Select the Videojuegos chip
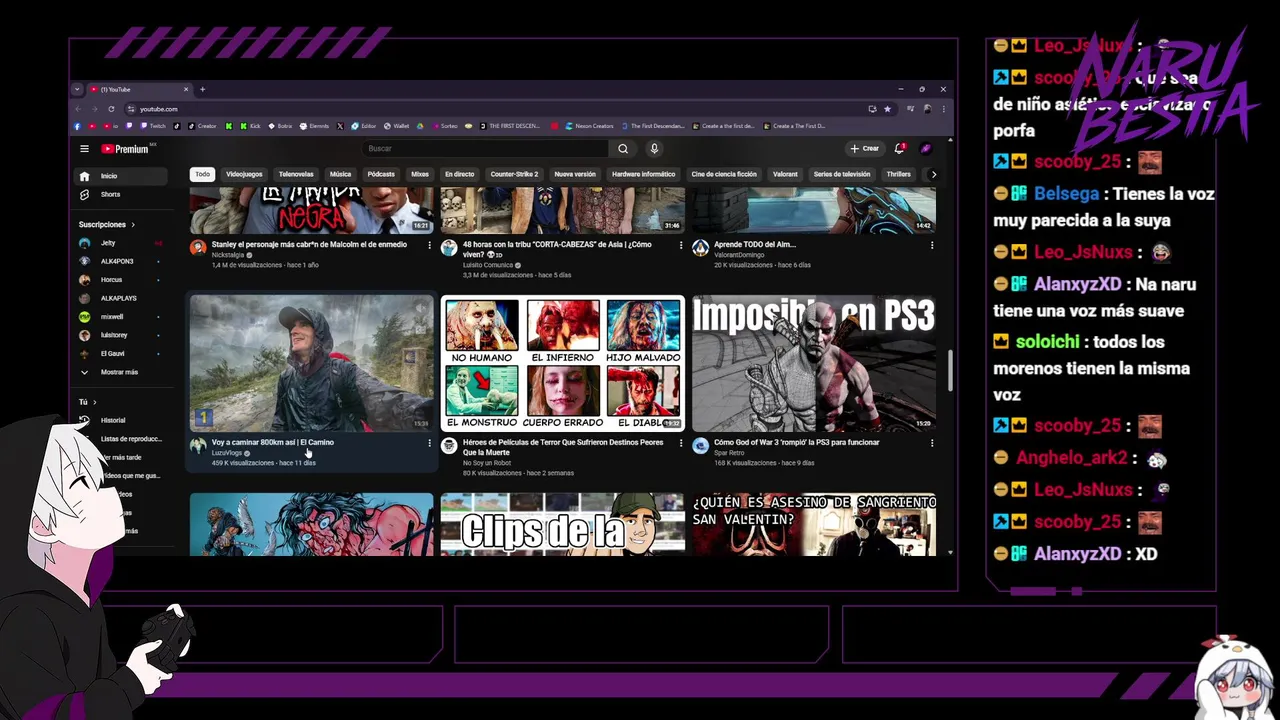The image size is (1280, 720). [x=244, y=174]
